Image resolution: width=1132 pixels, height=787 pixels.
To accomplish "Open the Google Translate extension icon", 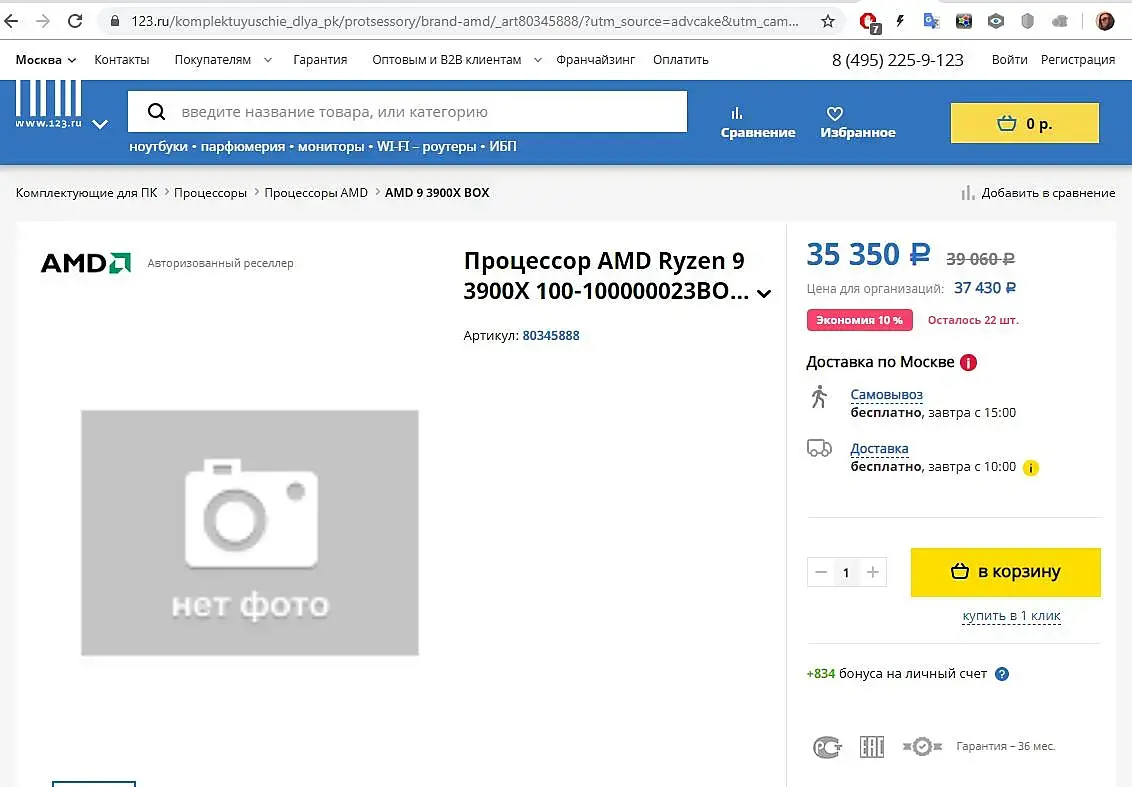I will (x=931, y=21).
